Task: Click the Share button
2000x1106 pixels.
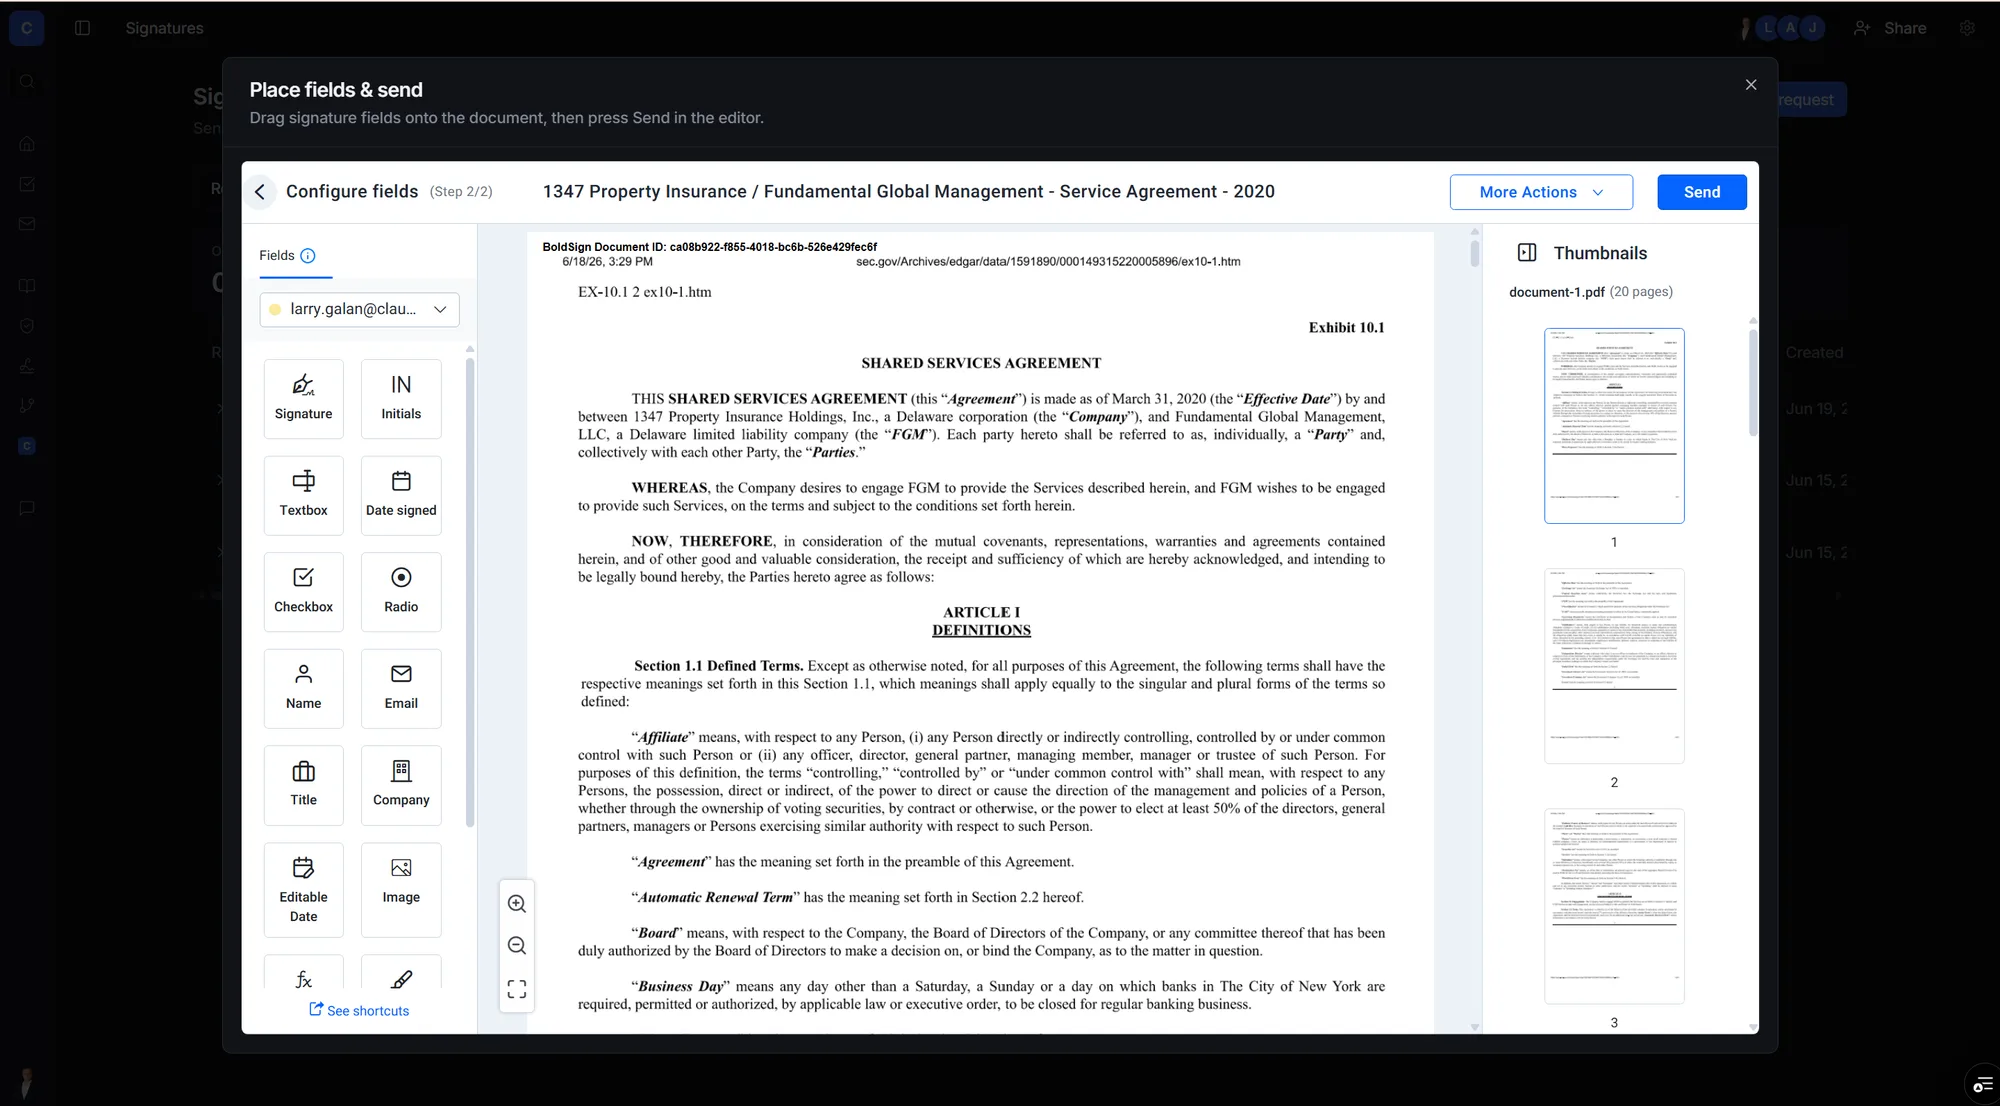Action: tap(1890, 28)
